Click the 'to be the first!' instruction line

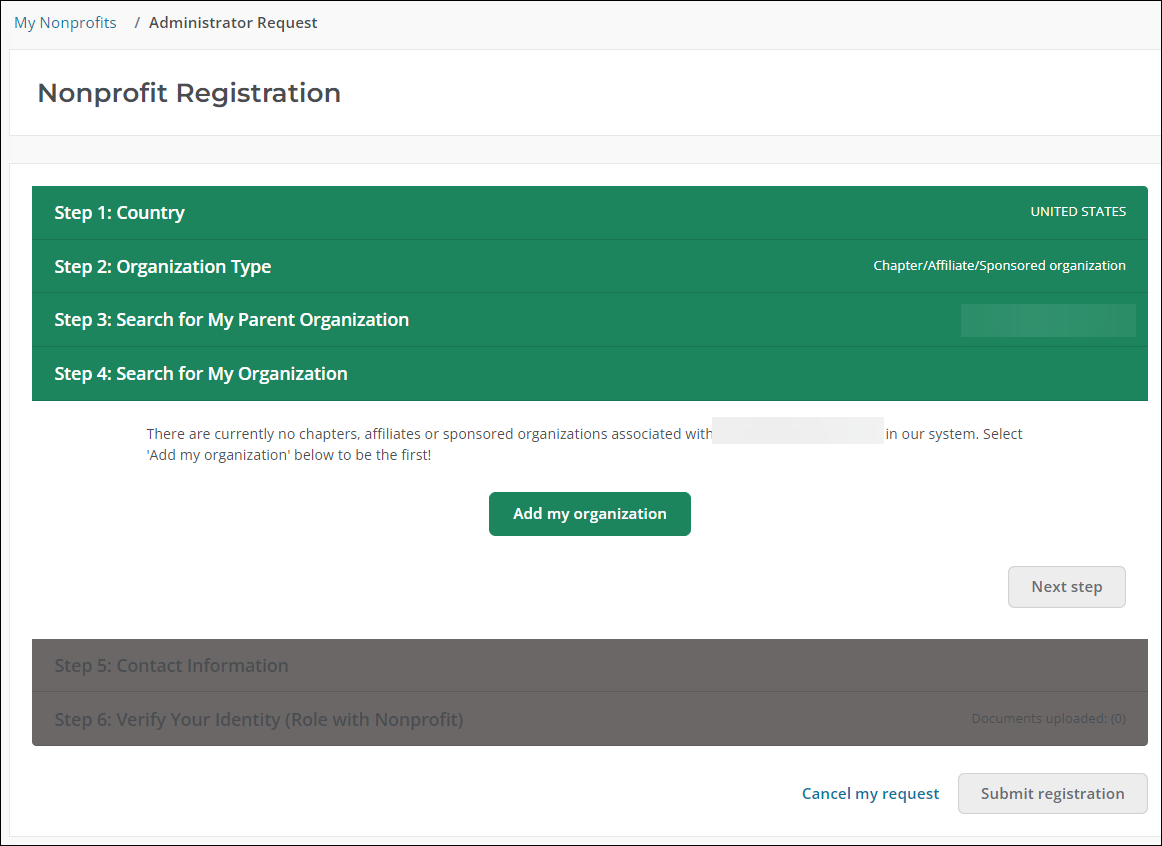(289, 456)
